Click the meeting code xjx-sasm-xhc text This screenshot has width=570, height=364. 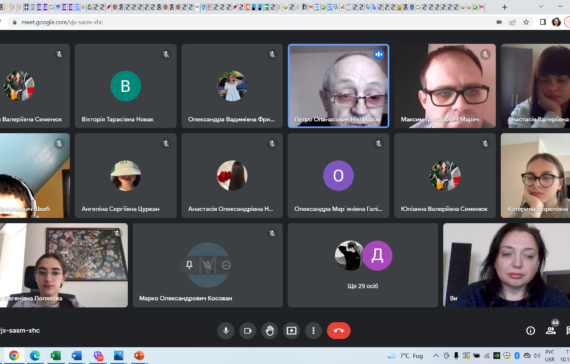point(20,331)
